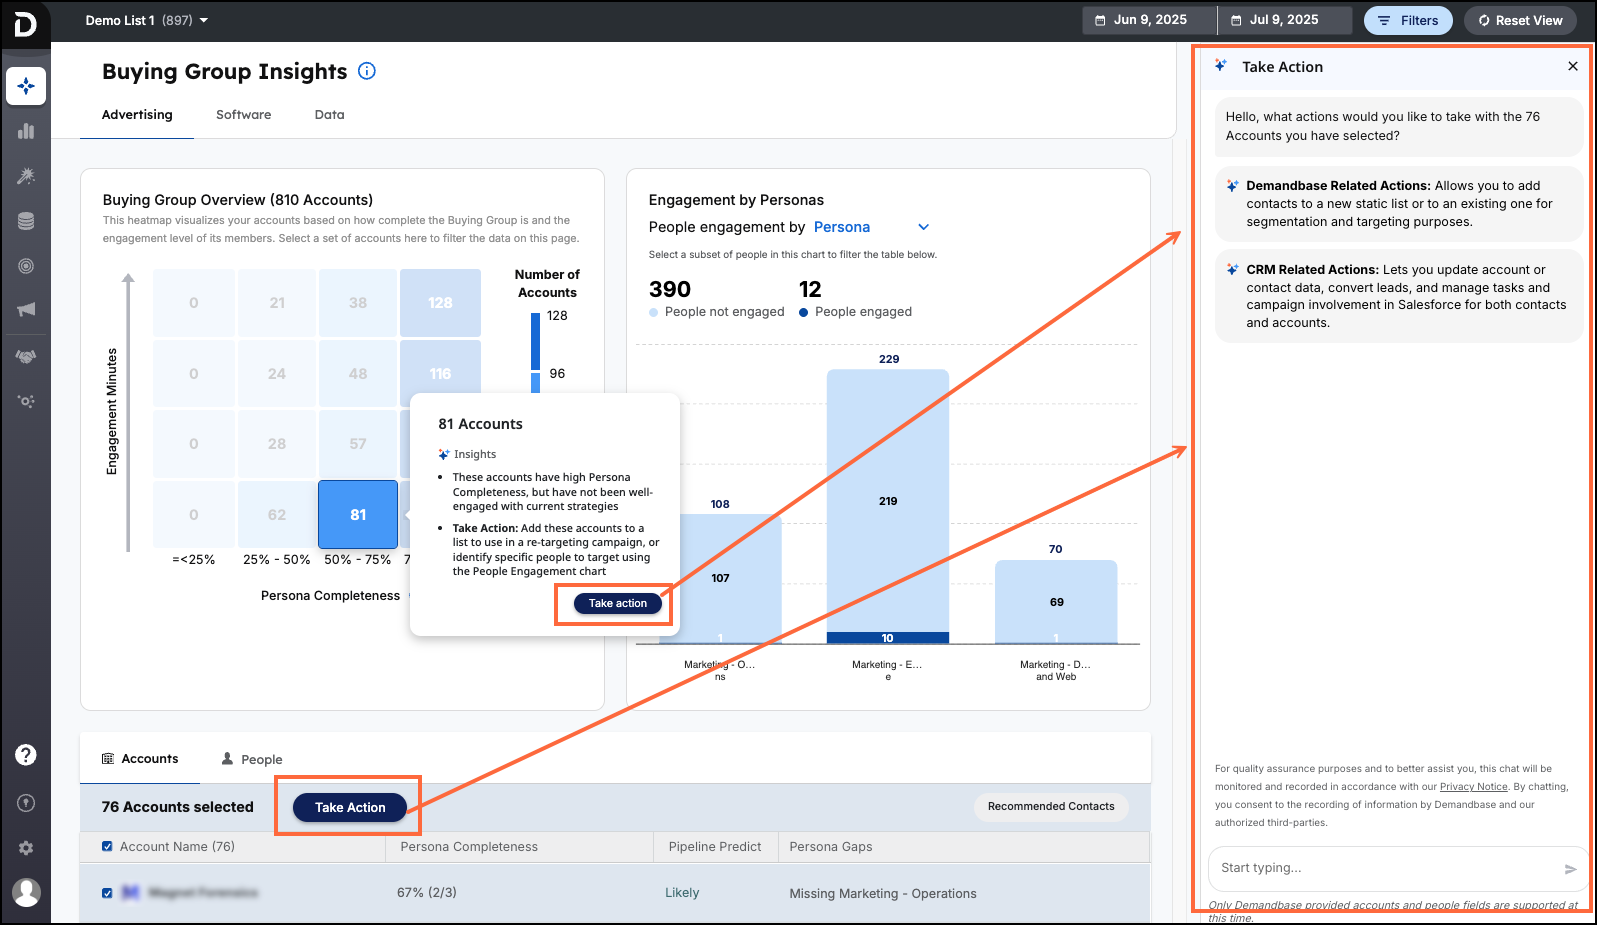Image resolution: width=1597 pixels, height=925 pixels.
Task: Click the People not engaged legend item
Action: coord(717,312)
